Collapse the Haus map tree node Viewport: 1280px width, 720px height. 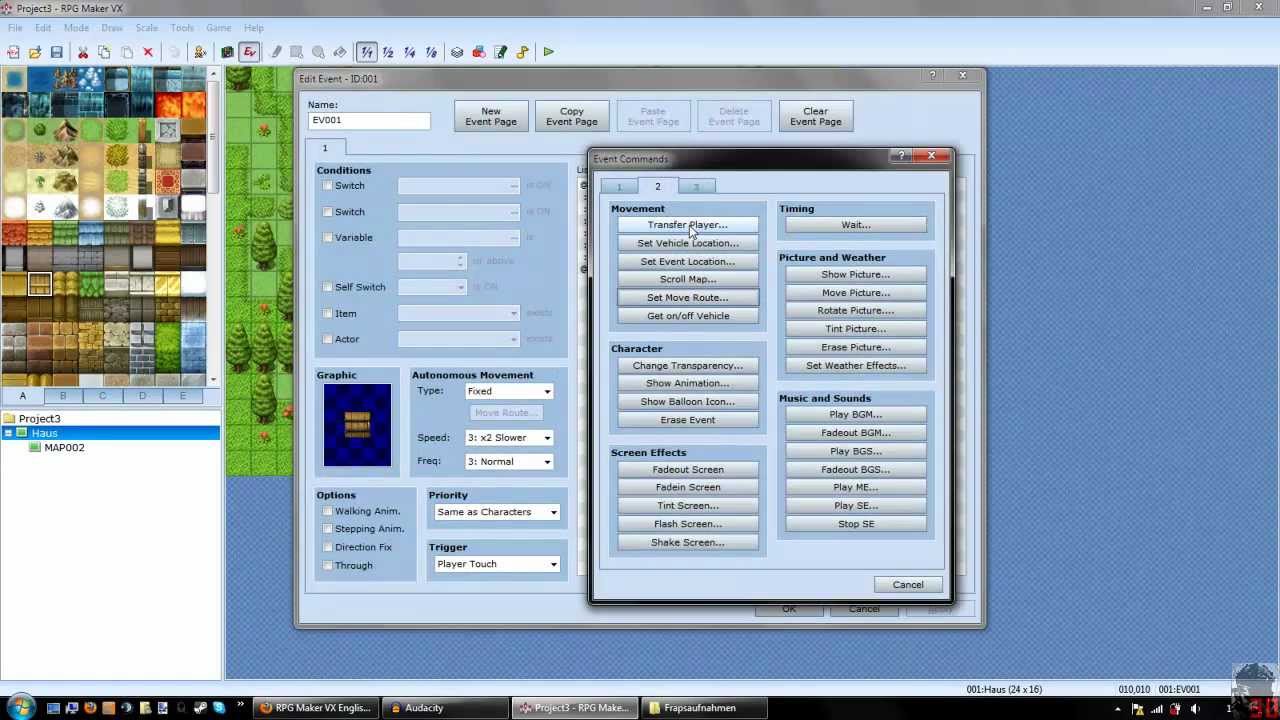coord(9,433)
